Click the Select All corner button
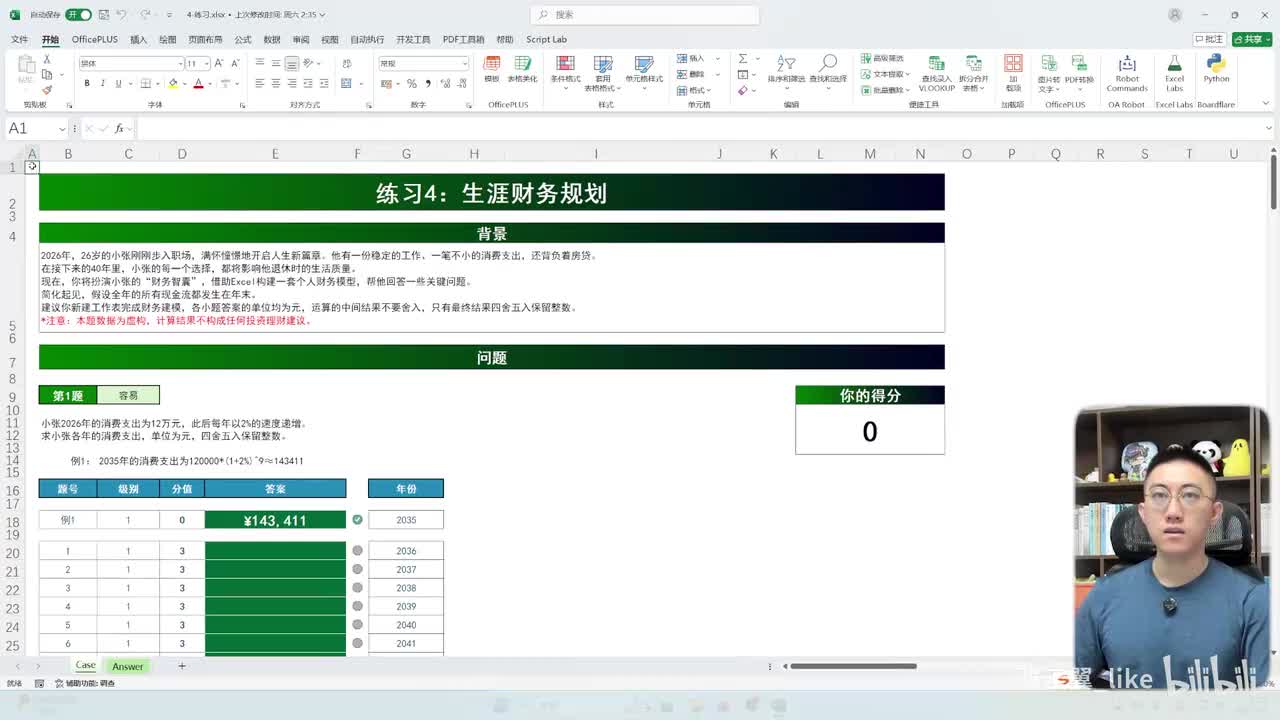This screenshot has width=1280, height=720. 12,153
